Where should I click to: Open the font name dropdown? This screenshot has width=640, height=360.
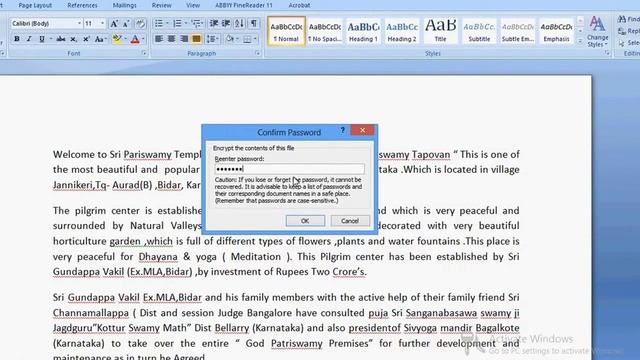click(79, 24)
